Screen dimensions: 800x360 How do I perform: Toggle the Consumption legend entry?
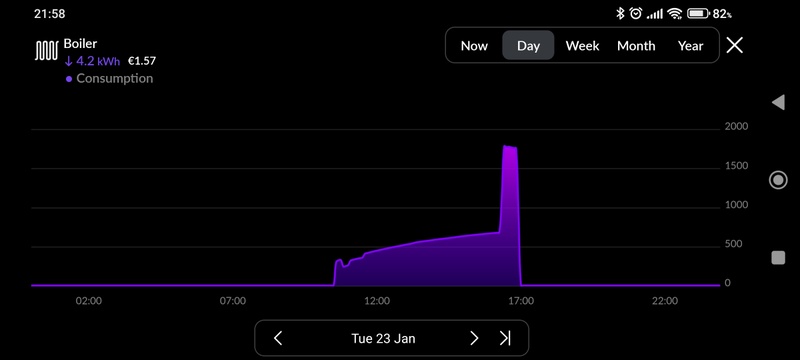(109, 79)
